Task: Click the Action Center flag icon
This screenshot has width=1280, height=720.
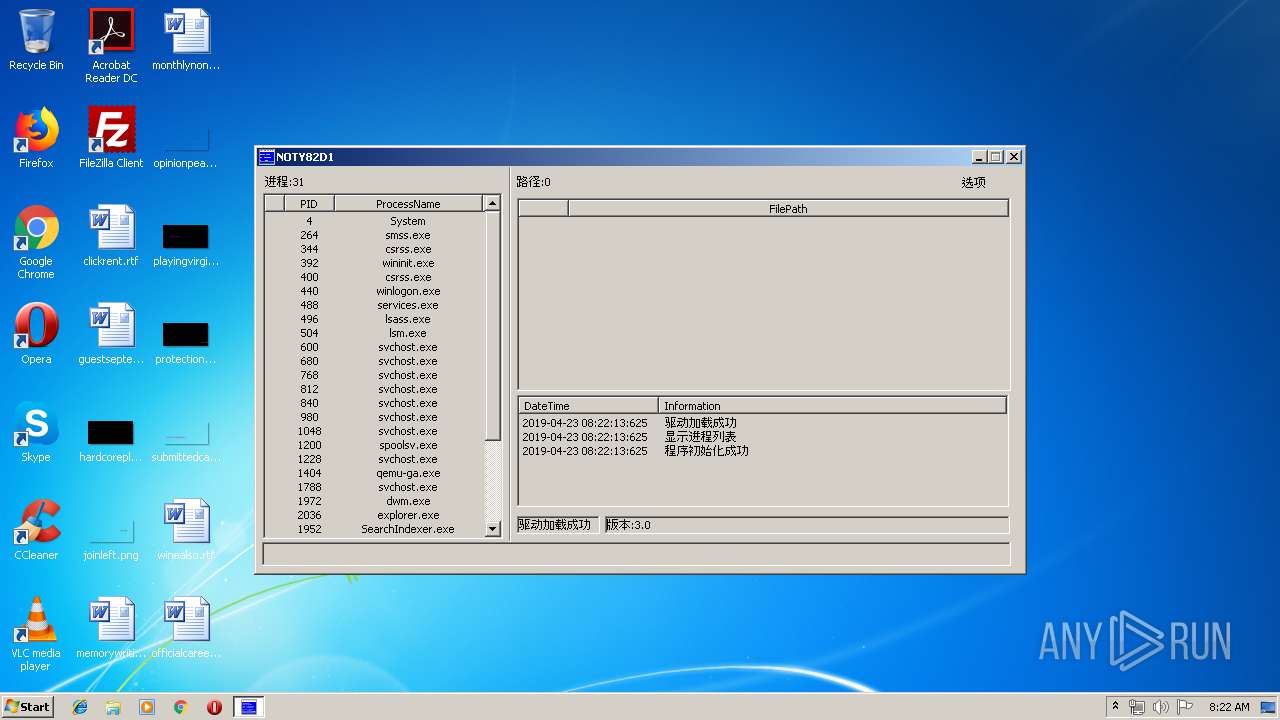Action: [1184, 707]
